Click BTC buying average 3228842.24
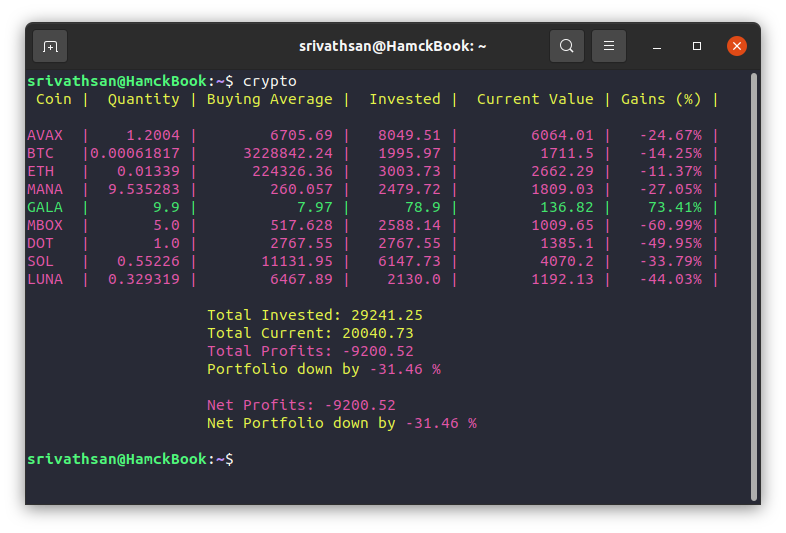The image size is (786, 533). tap(288, 153)
